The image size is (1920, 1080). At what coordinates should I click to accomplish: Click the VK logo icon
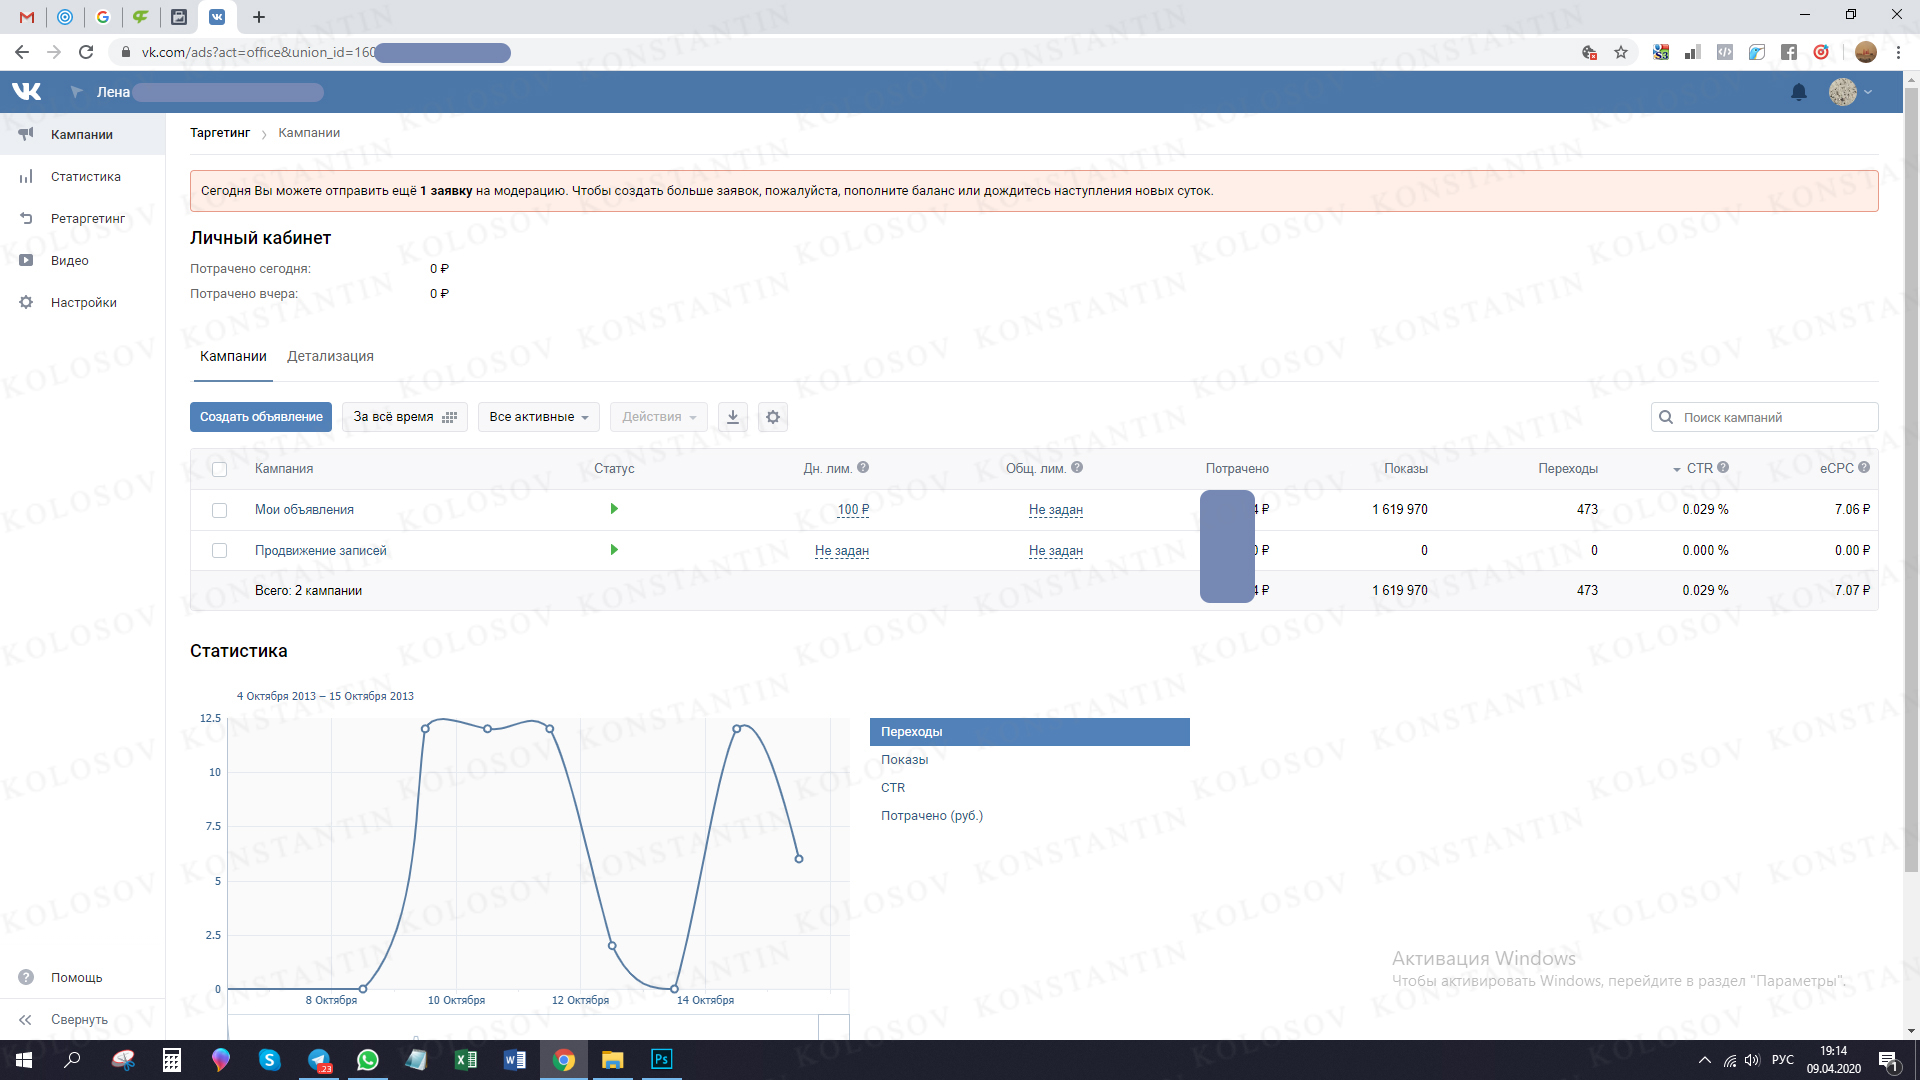[27, 91]
